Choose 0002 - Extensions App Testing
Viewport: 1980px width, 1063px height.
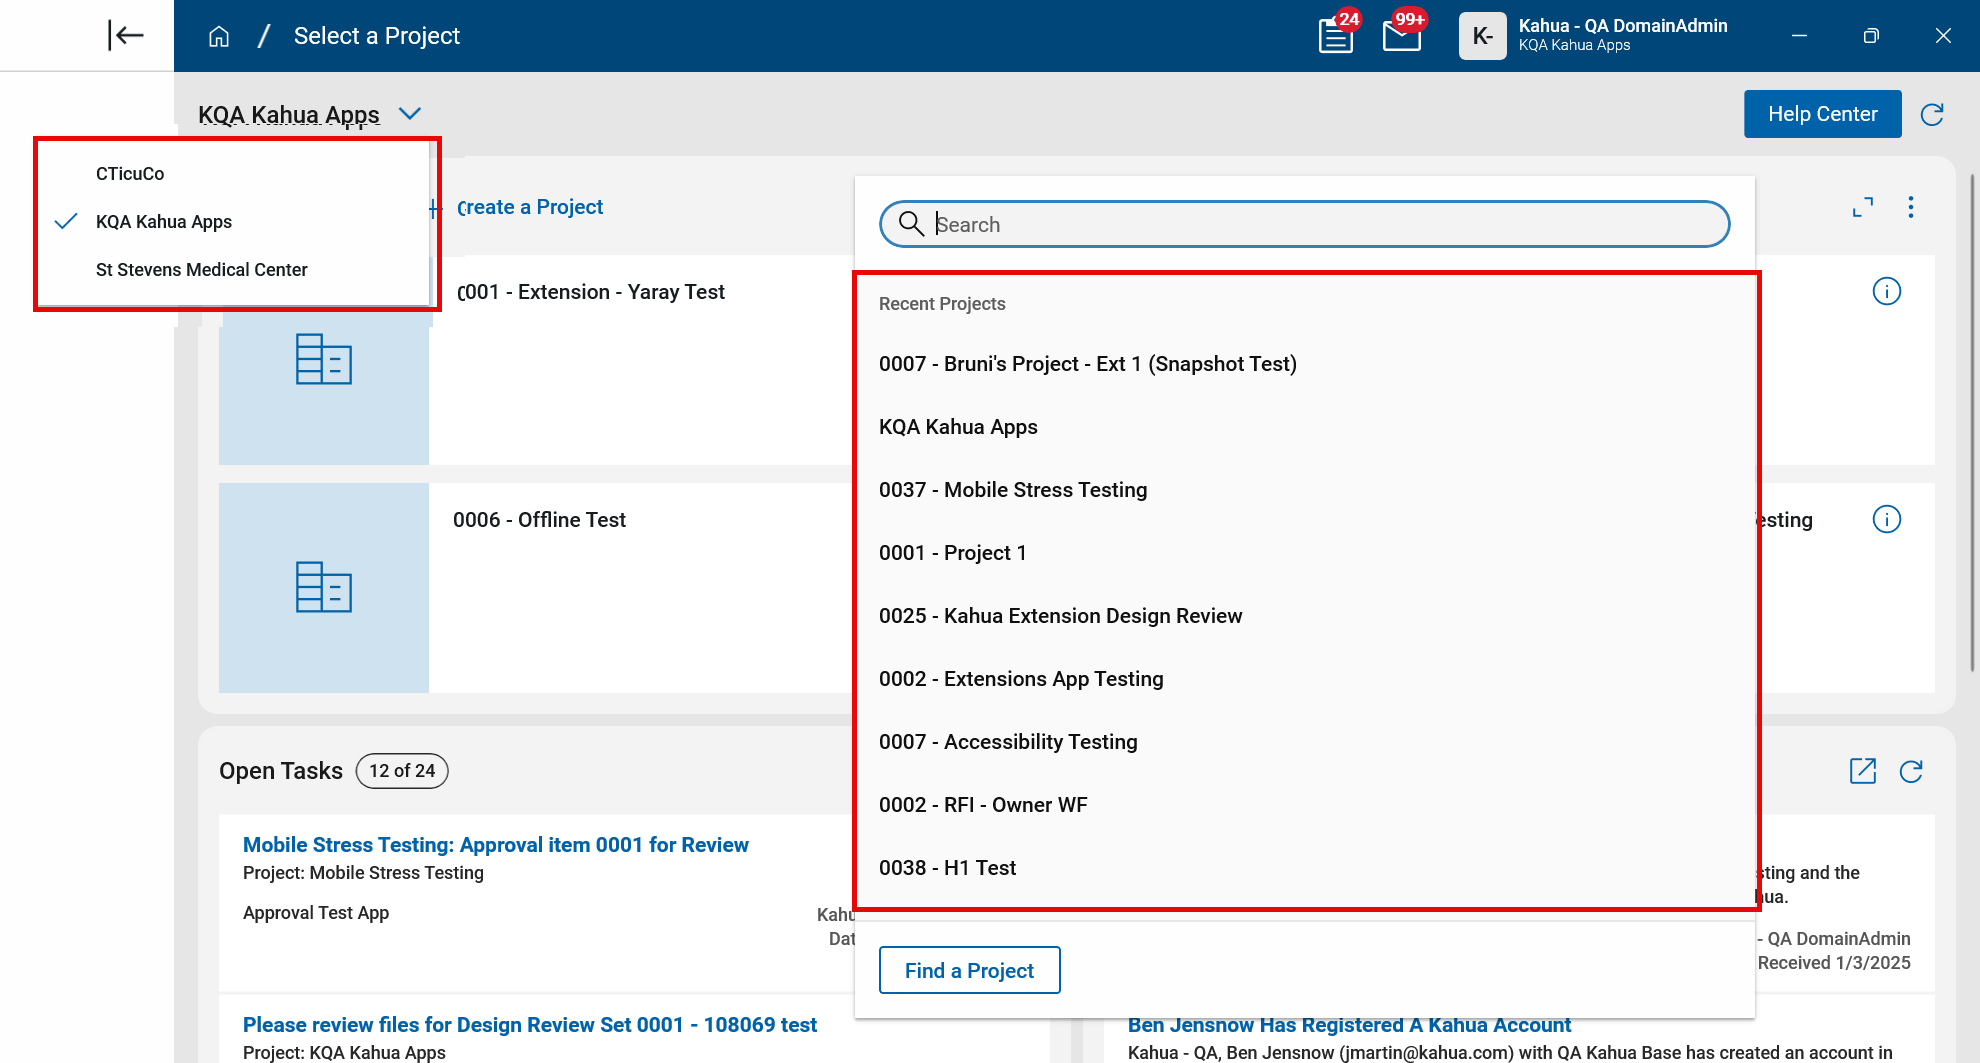[1304, 679]
